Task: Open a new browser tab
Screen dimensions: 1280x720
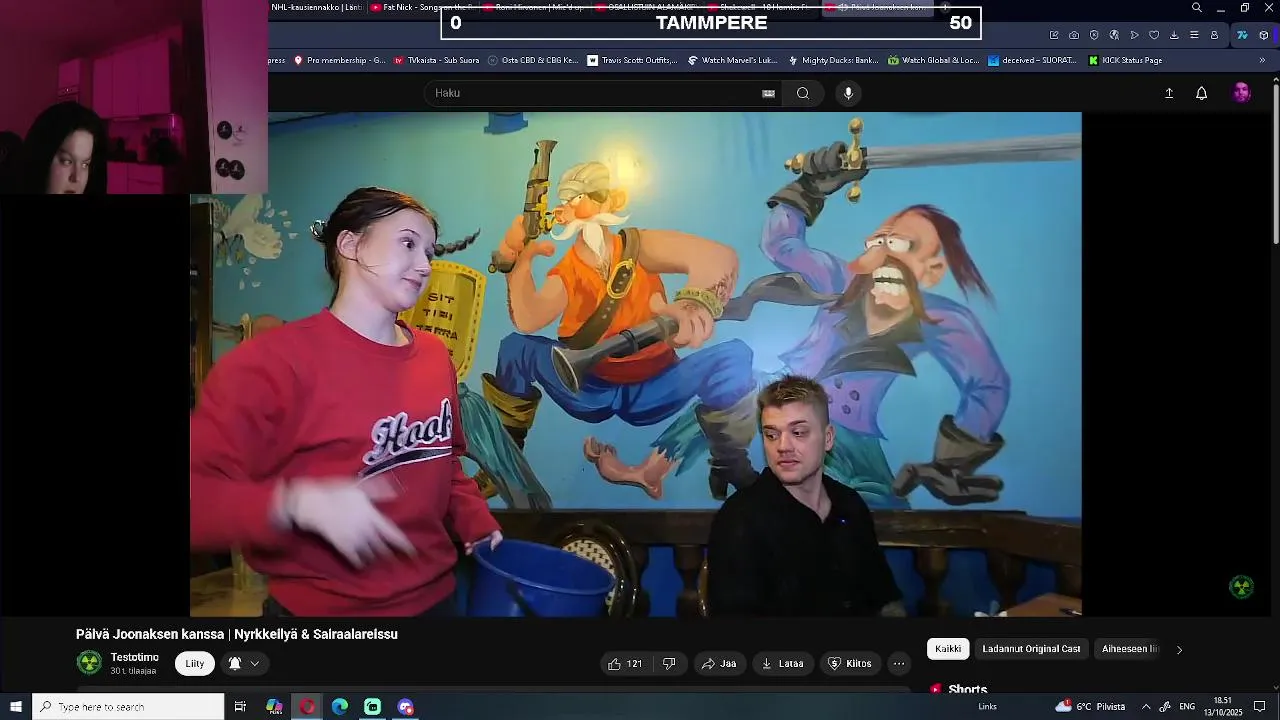Action: point(945,7)
